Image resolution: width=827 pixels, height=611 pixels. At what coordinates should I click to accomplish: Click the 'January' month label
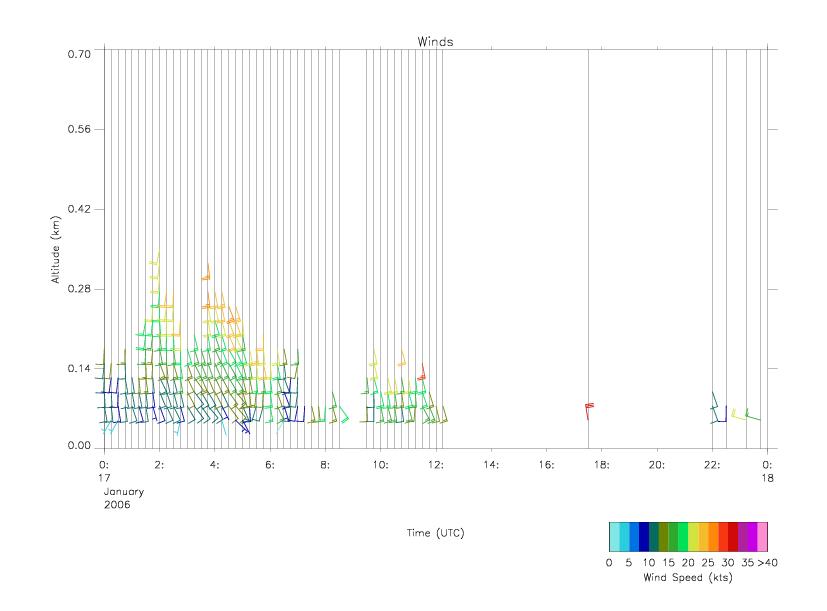[x=124, y=492]
